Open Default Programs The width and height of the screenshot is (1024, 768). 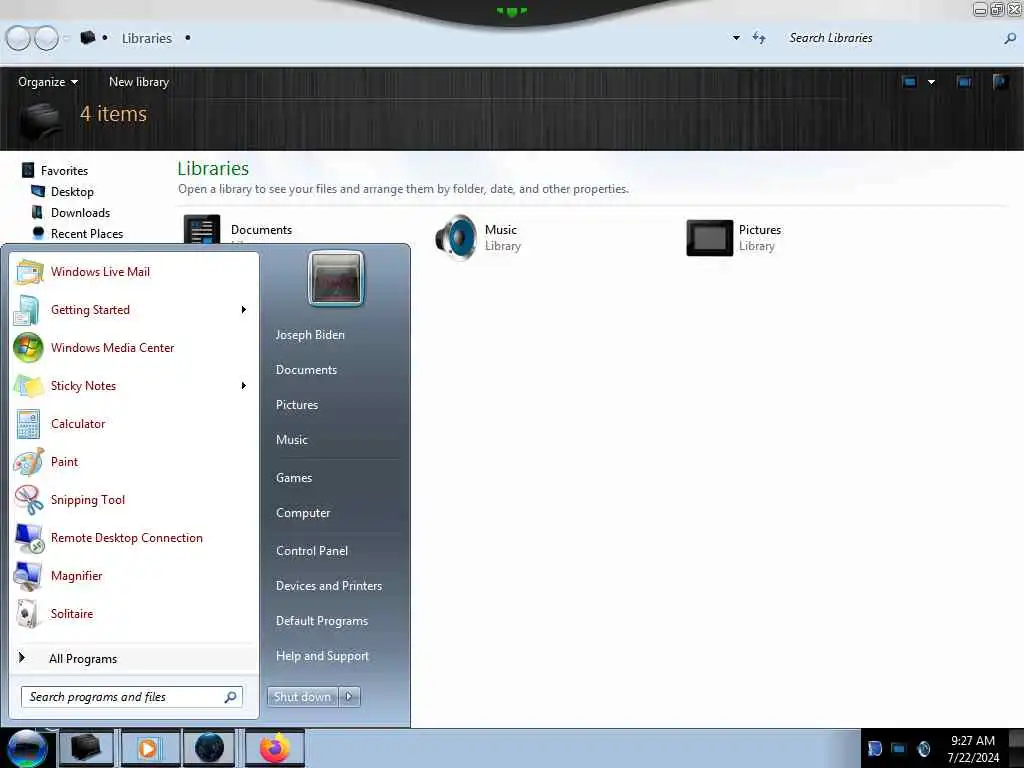click(x=321, y=620)
